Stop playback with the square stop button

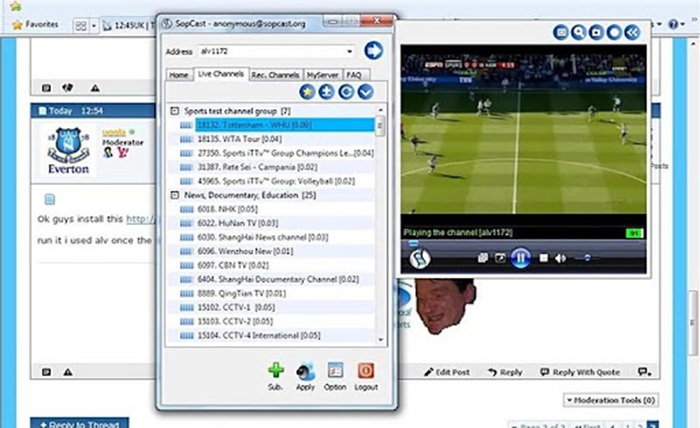pyautogui.click(x=543, y=258)
